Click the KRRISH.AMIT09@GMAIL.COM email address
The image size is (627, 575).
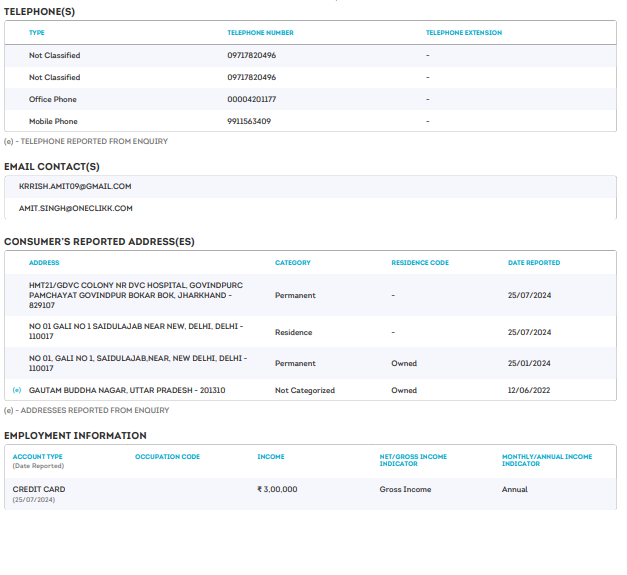(x=75, y=186)
